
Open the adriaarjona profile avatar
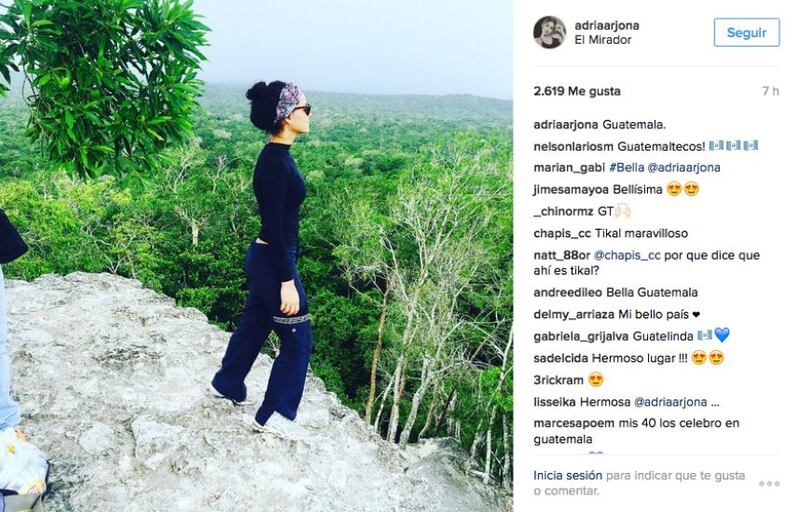tap(549, 32)
